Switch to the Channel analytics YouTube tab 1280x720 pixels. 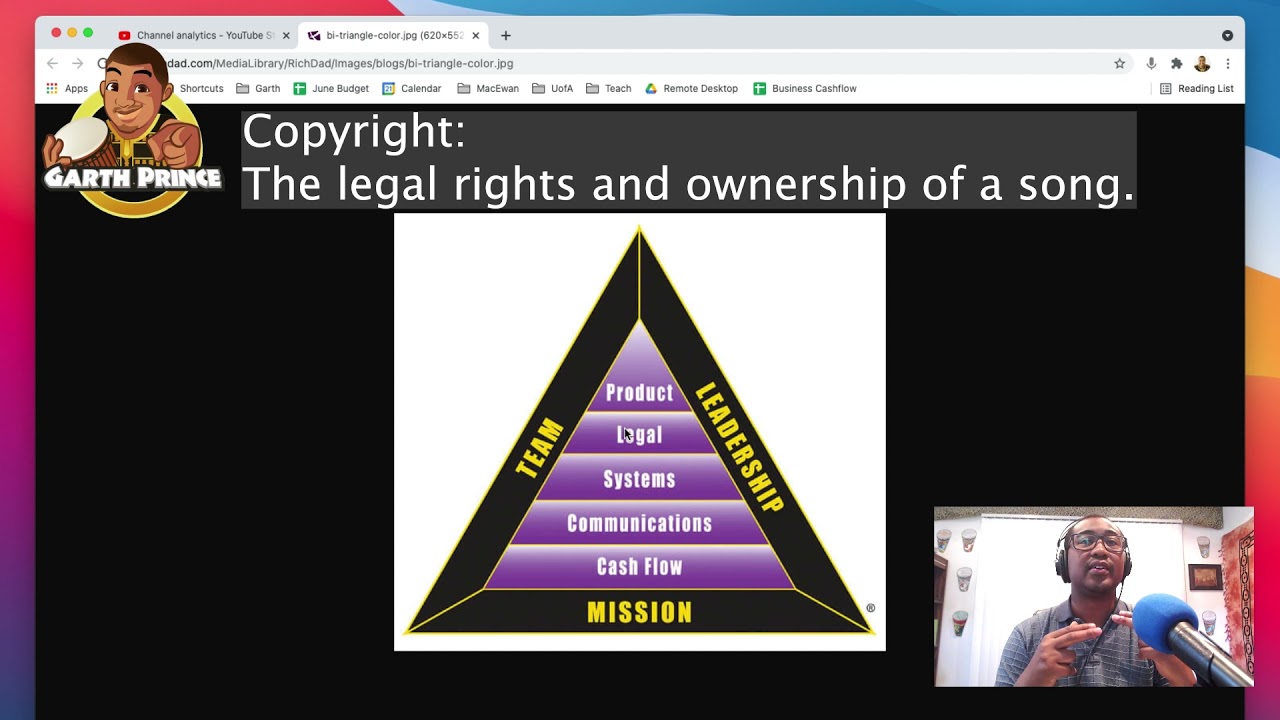click(x=205, y=35)
